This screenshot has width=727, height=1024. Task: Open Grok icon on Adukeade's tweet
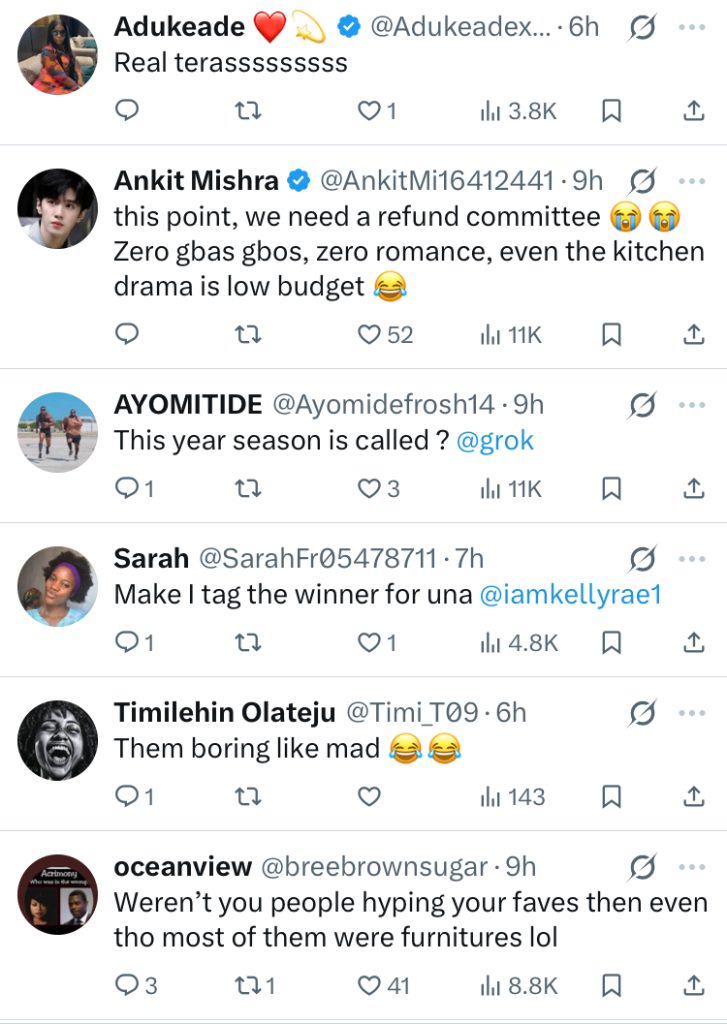click(x=642, y=27)
